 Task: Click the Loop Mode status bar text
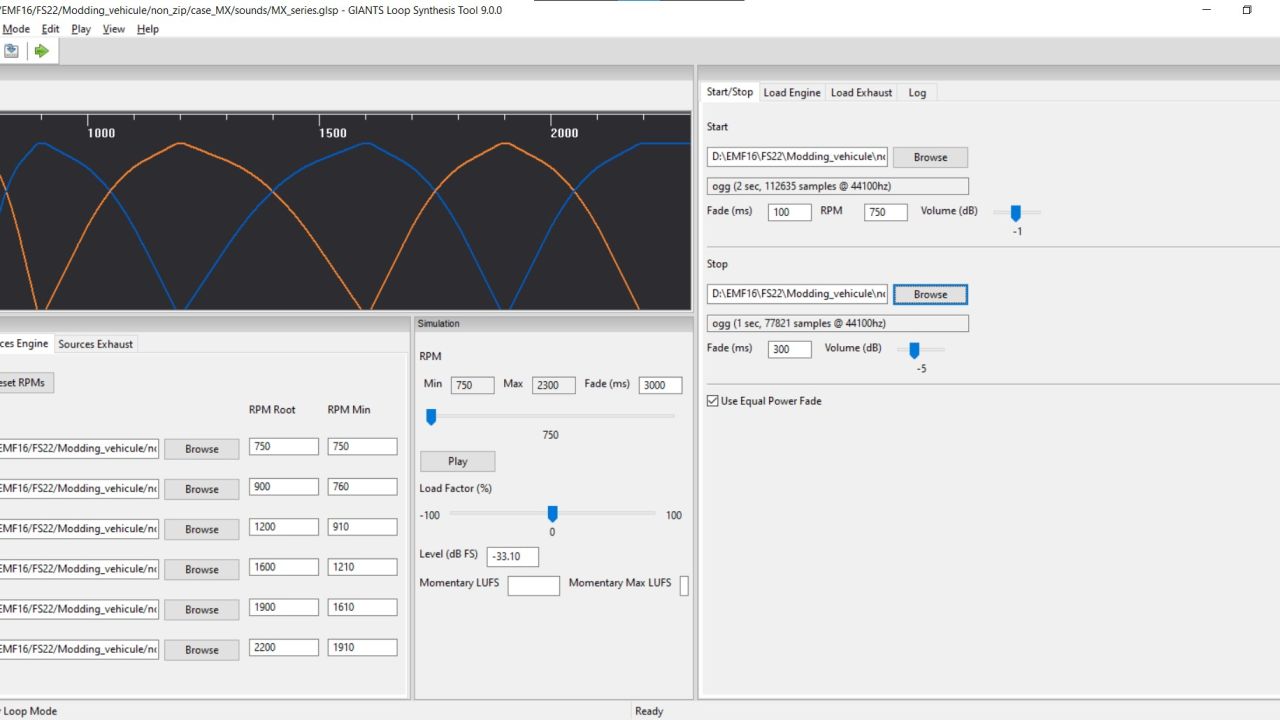point(30,711)
